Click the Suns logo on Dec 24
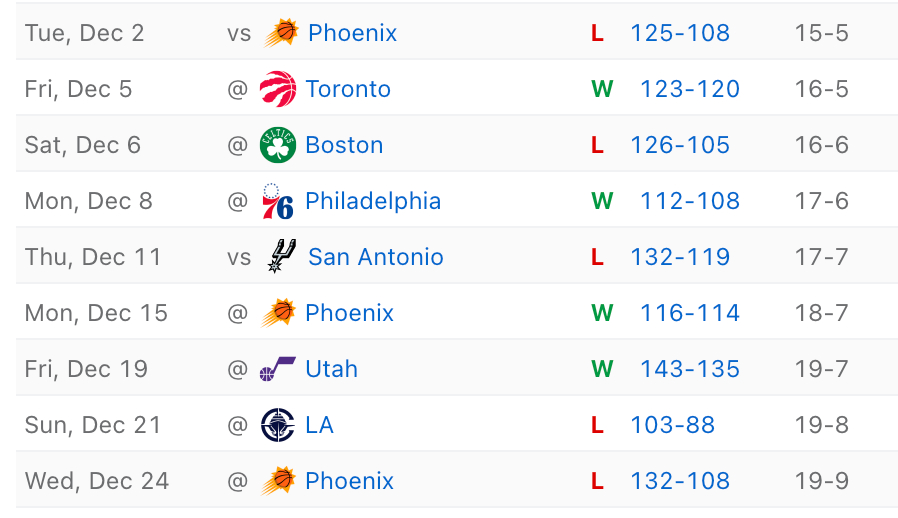898x518 pixels. (277, 481)
